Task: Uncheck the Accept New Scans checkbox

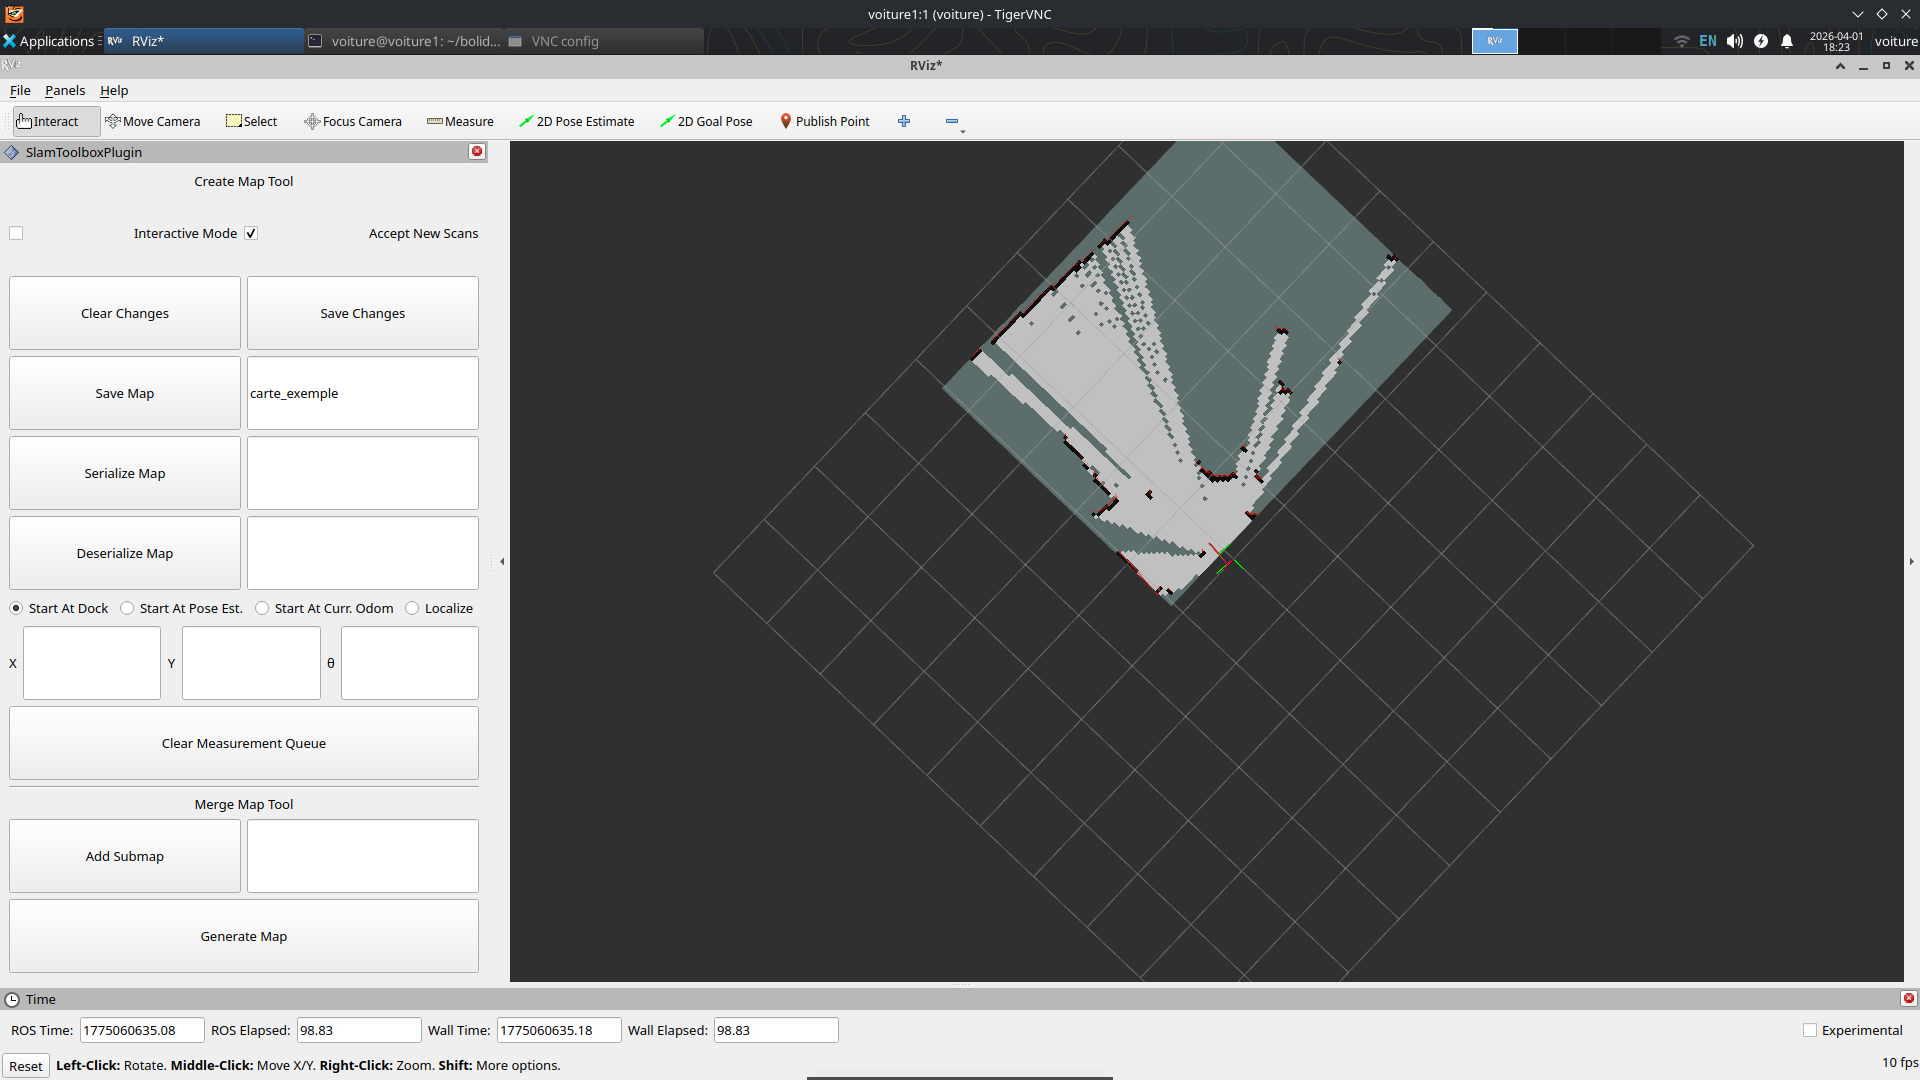Action: click(x=251, y=233)
